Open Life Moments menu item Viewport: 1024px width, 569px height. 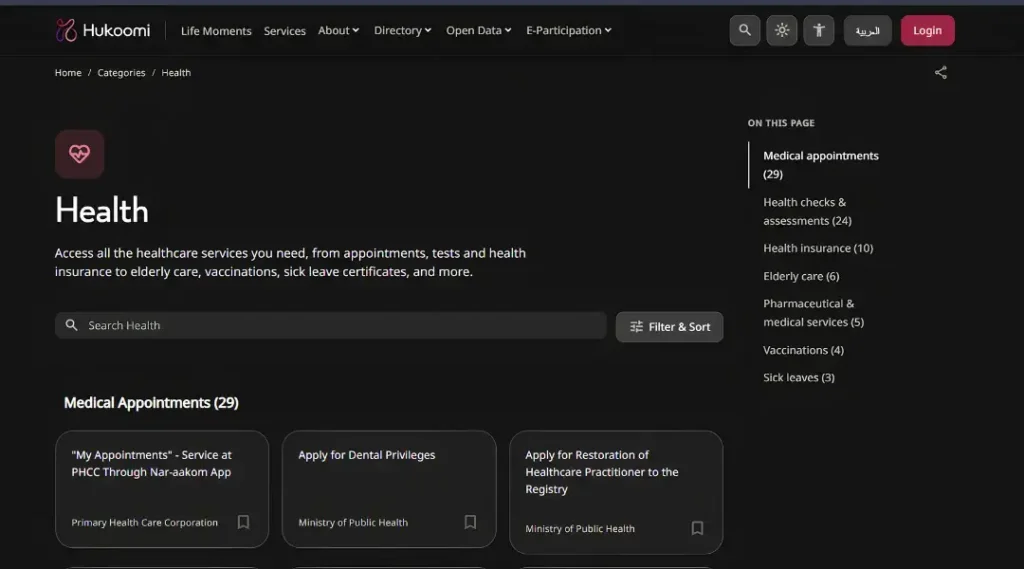[x=216, y=31]
